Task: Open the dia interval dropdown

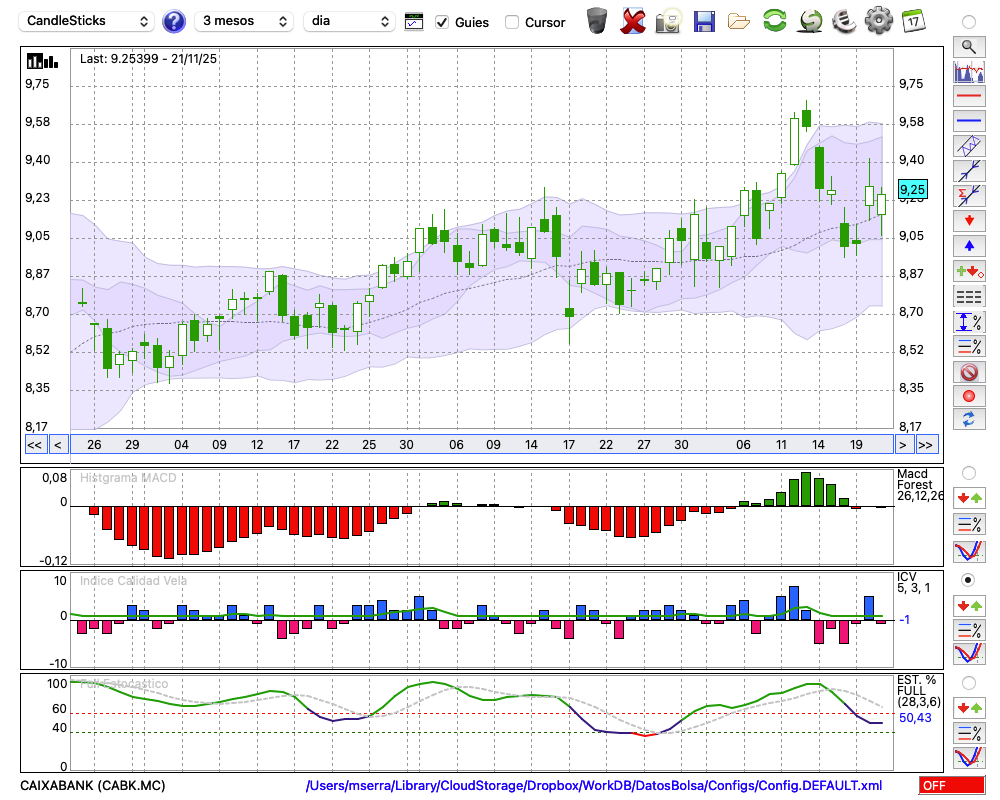Action: (349, 21)
